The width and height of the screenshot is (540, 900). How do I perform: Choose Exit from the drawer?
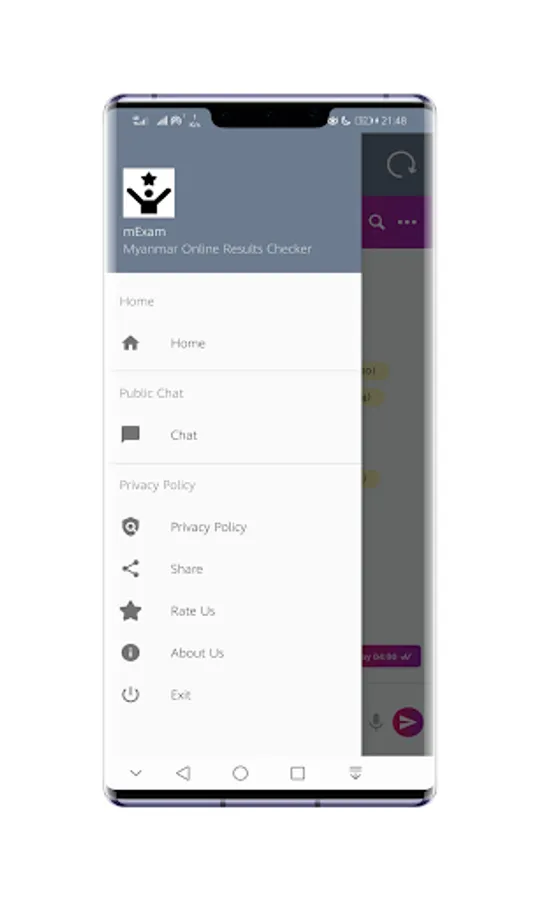[234, 695]
